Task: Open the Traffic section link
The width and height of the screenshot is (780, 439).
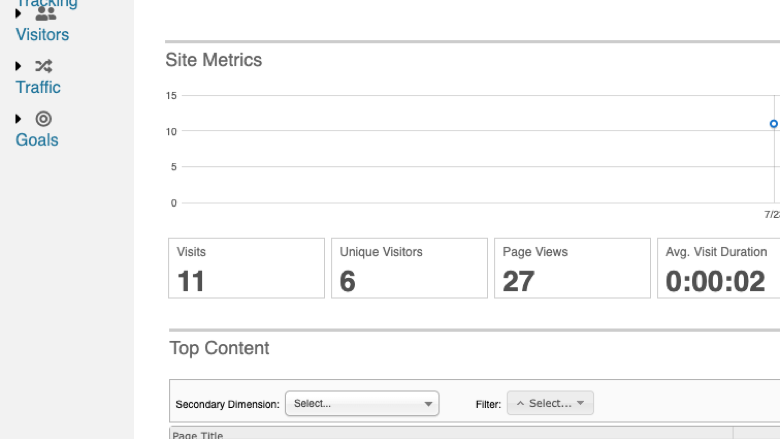Action: point(38,87)
